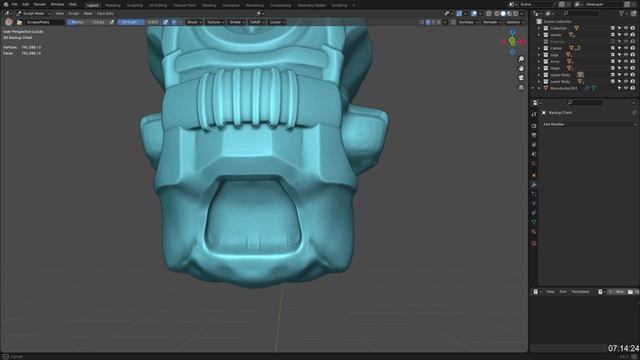This screenshot has width=640, height=360.
Task: Toggle perspective/orthographic grid icon
Action: point(521,87)
